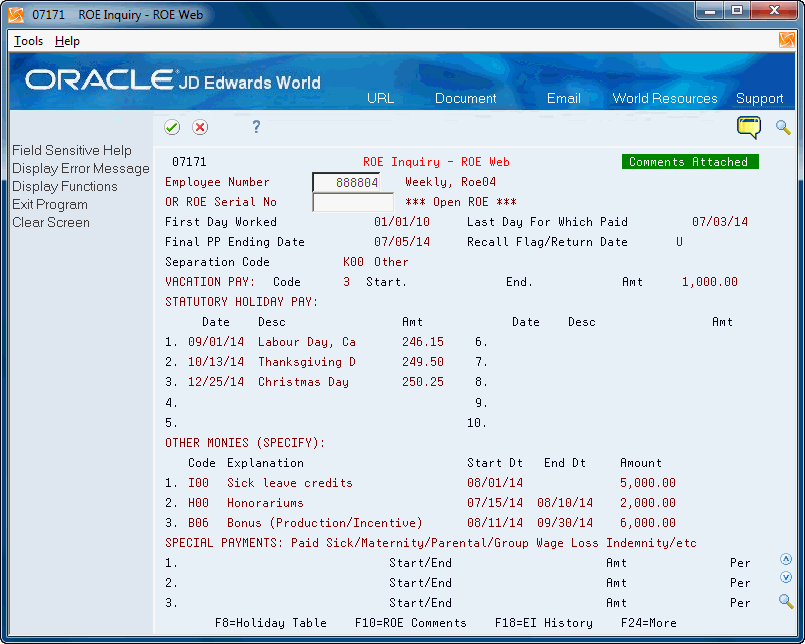Click other monies code I00
Viewport: 805px width, 644px height.
[198, 483]
